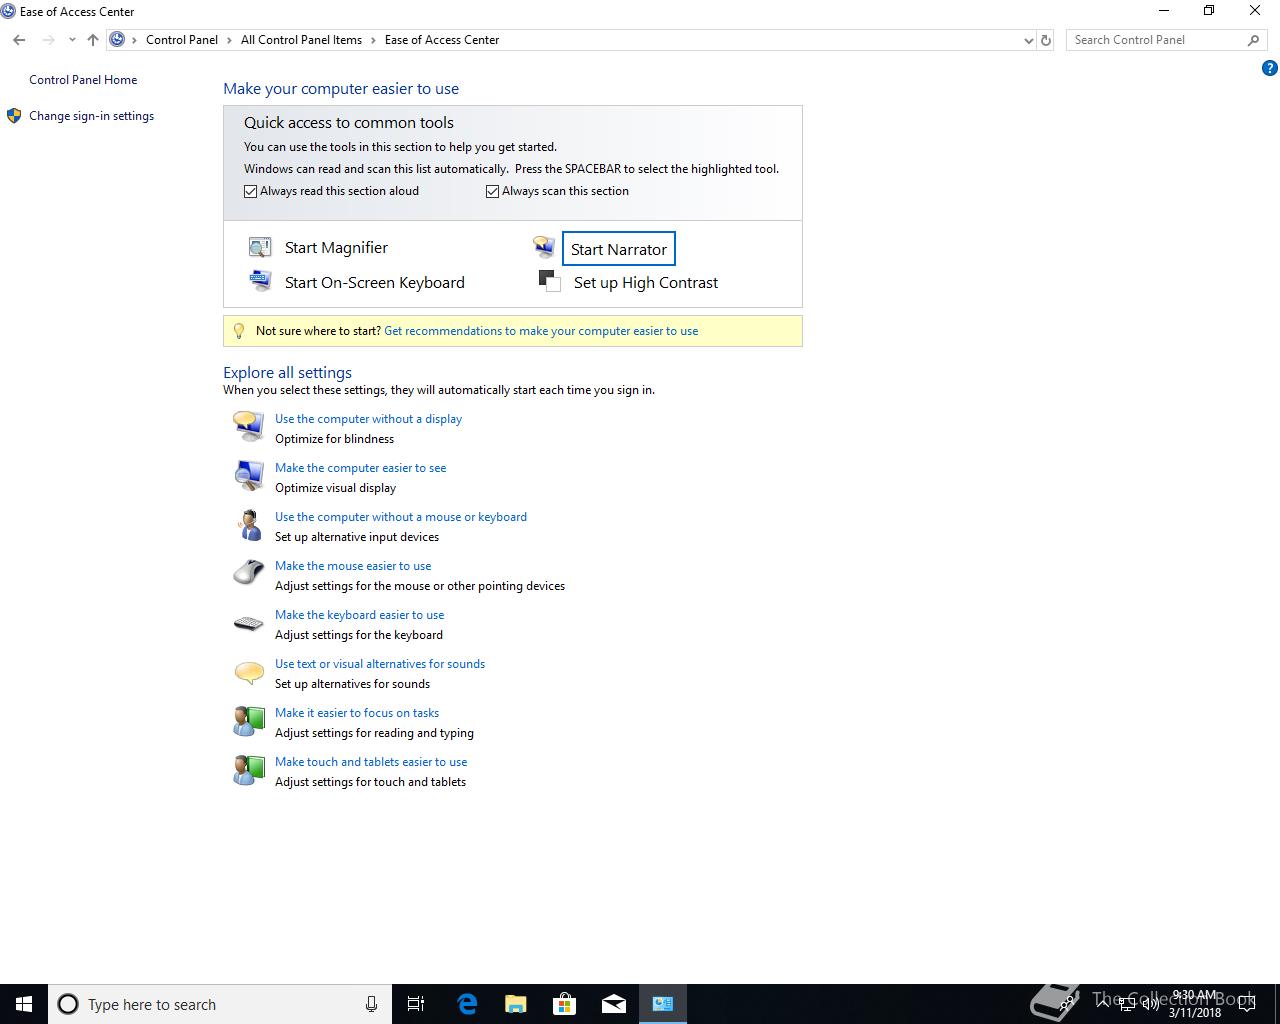Viewport: 1280px width, 1024px height.
Task: Open 'Make the keyboard easier to use' link
Action: [x=359, y=615]
